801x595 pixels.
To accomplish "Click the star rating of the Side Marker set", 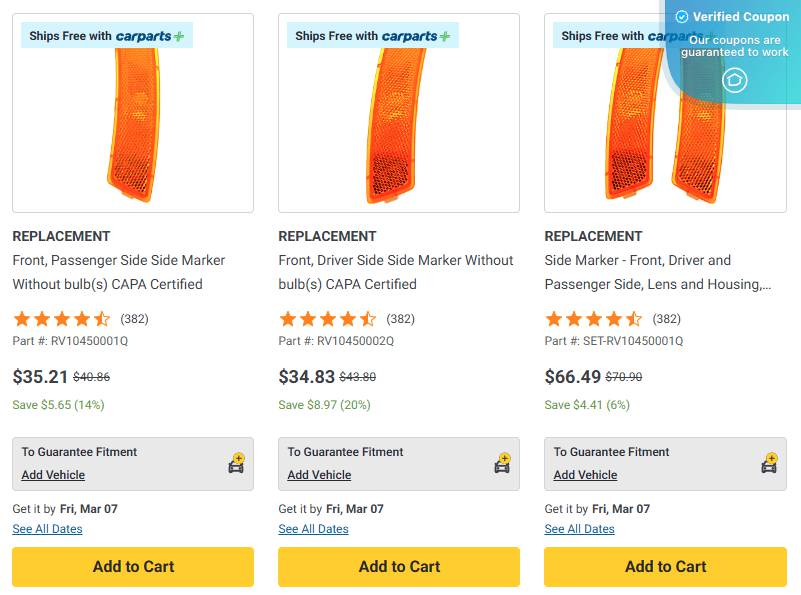I will click(x=594, y=320).
